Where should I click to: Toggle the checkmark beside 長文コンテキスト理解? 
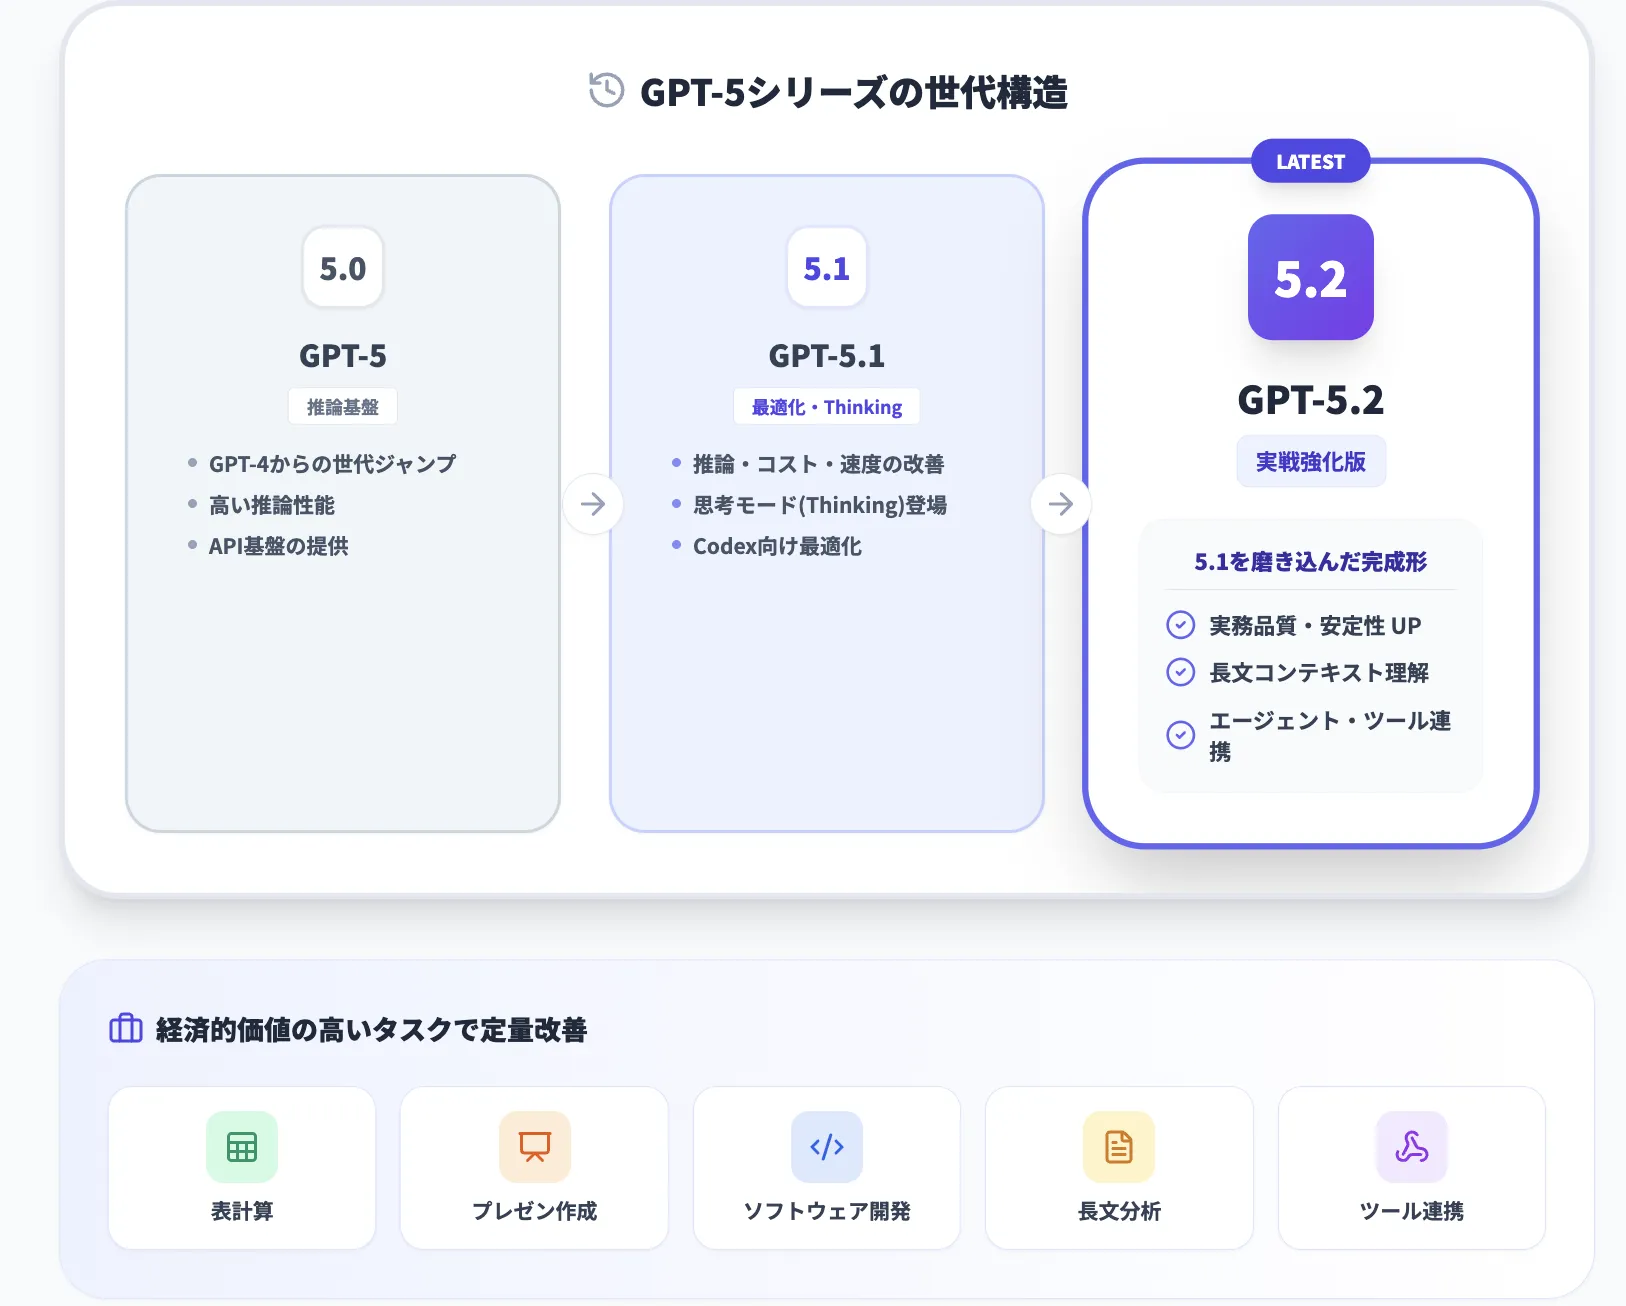[x=1180, y=672]
